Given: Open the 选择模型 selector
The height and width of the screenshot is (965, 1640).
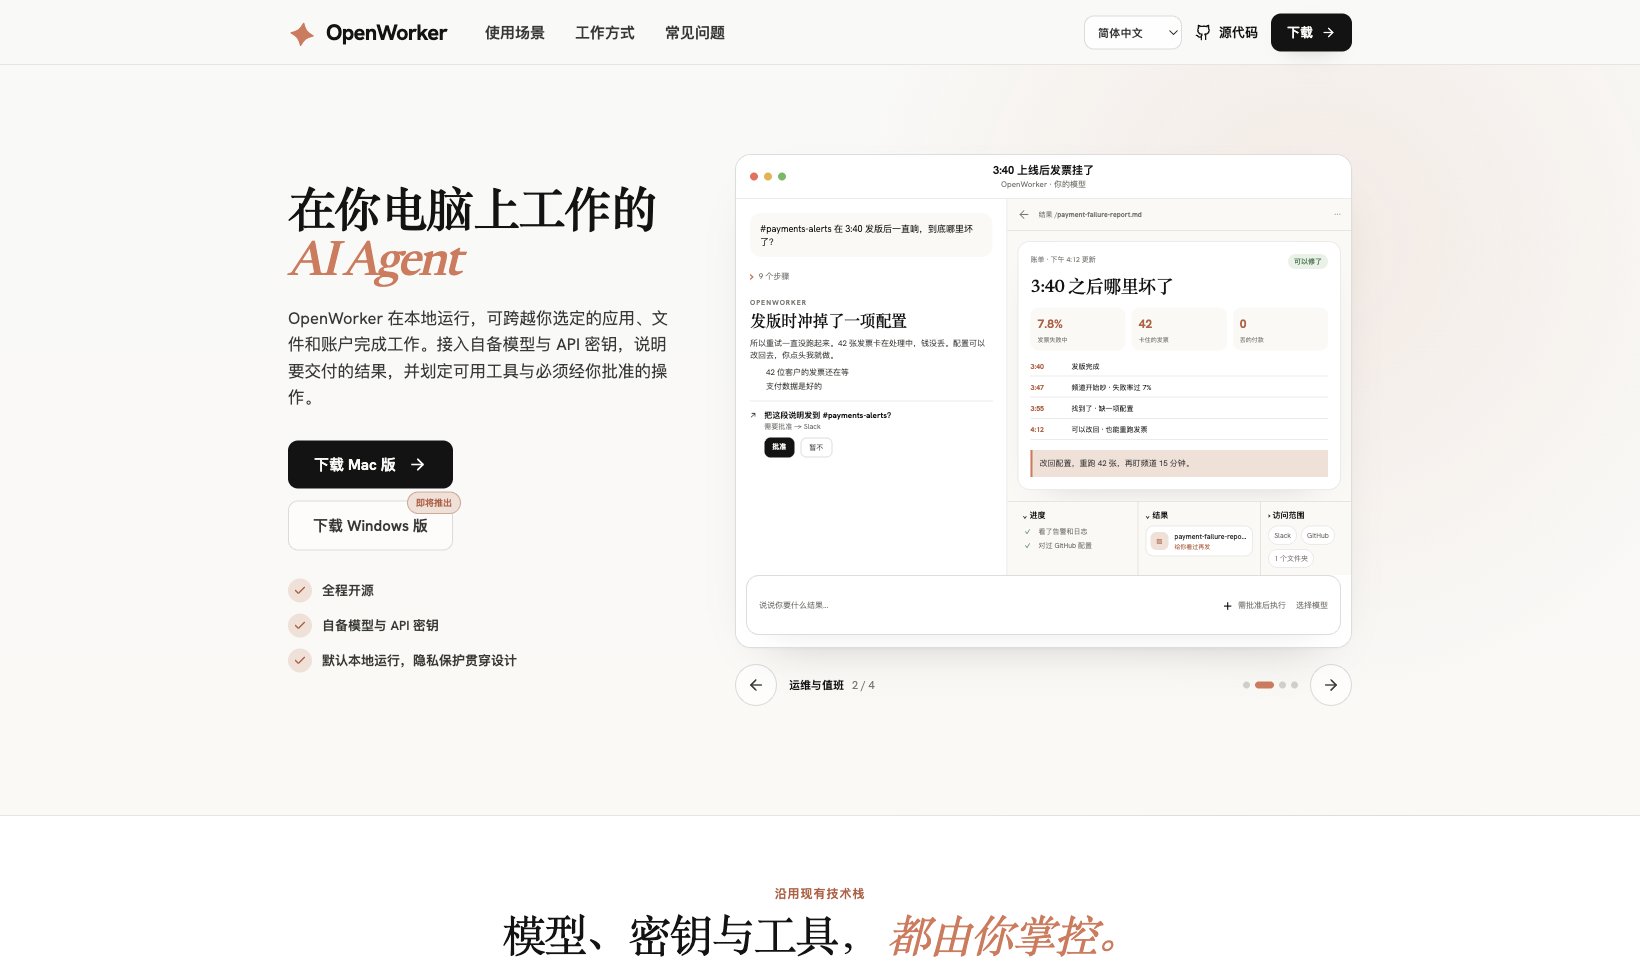Looking at the screenshot, I should [x=1312, y=606].
